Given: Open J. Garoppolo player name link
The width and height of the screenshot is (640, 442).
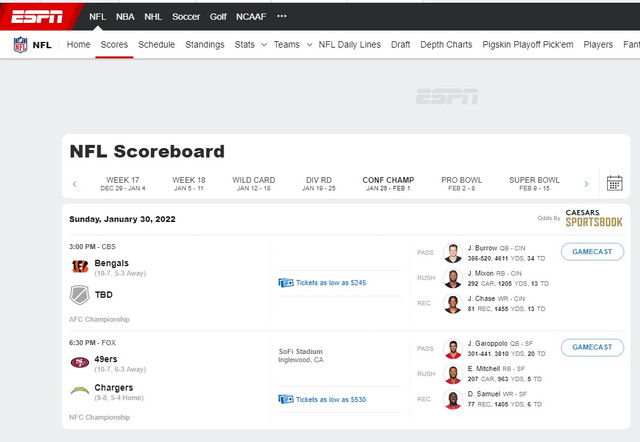Looking at the screenshot, I should pyautogui.click(x=487, y=344).
